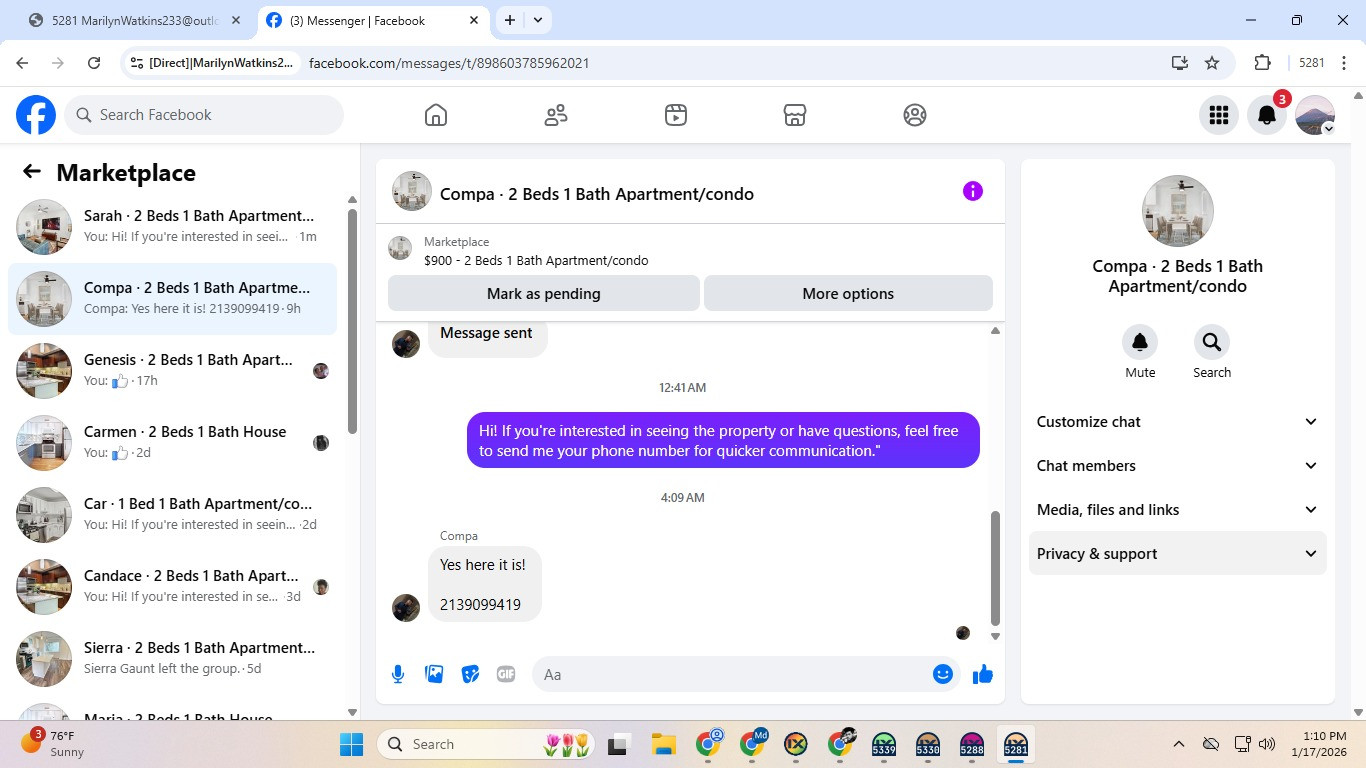This screenshot has width=1366, height=768.
Task: Open the taskbar clock showing 1:10 PM
Action: coord(1318,744)
